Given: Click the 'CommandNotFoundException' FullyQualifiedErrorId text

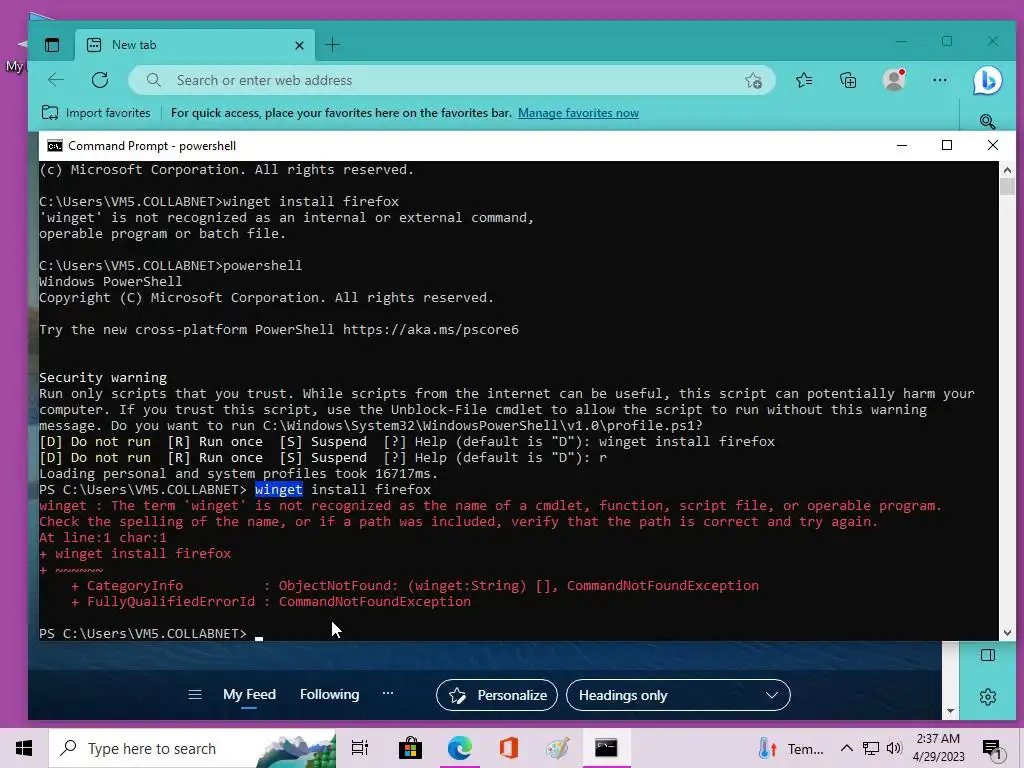Looking at the screenshot, I should coord(375,601).
